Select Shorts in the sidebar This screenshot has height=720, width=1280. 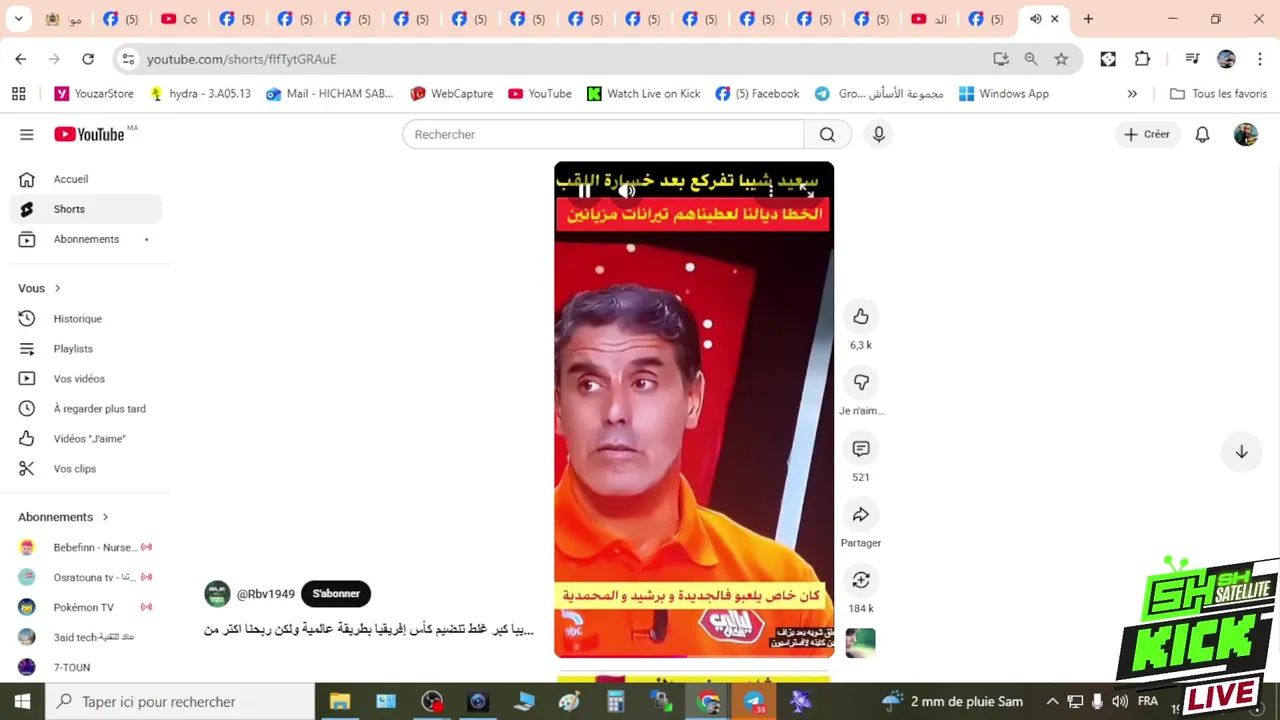point(86,209)
